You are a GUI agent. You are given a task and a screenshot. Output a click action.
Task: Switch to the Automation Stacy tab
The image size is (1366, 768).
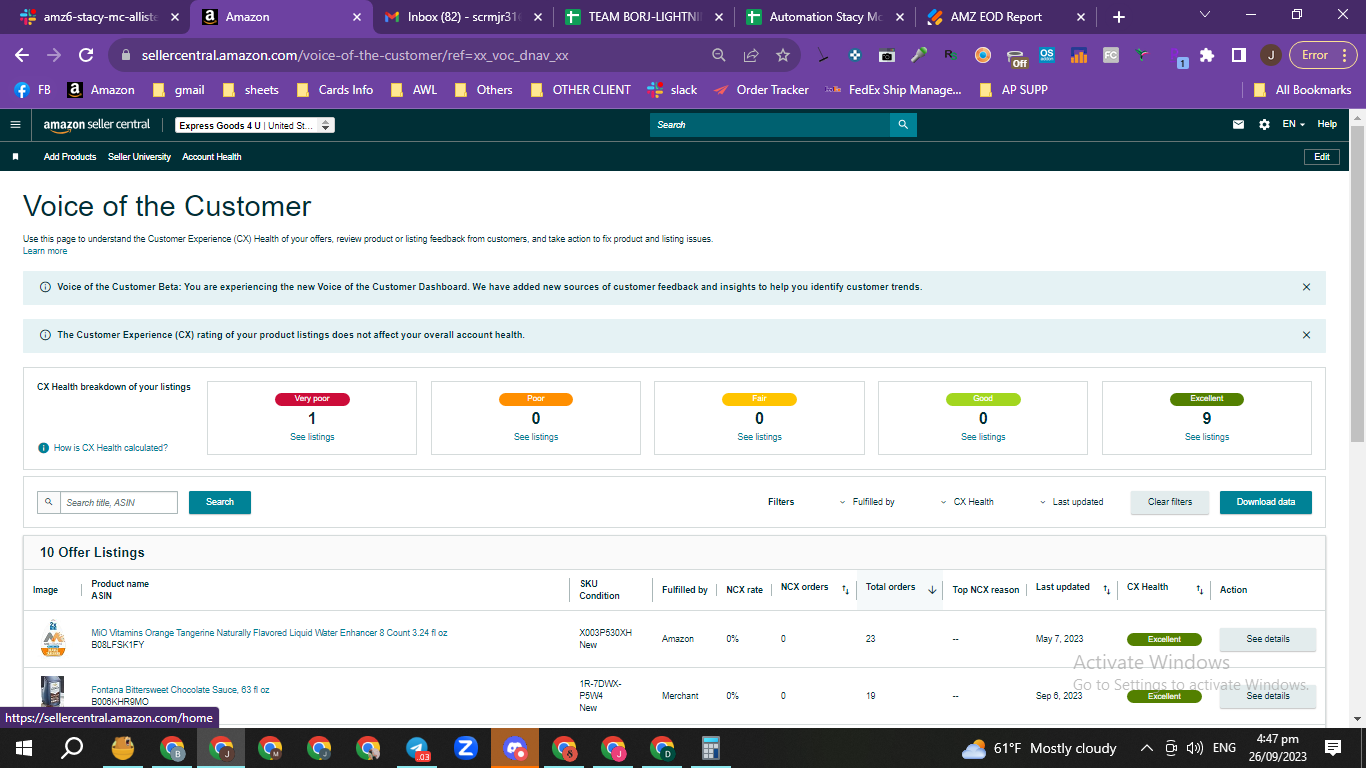(x=827, y=17)
